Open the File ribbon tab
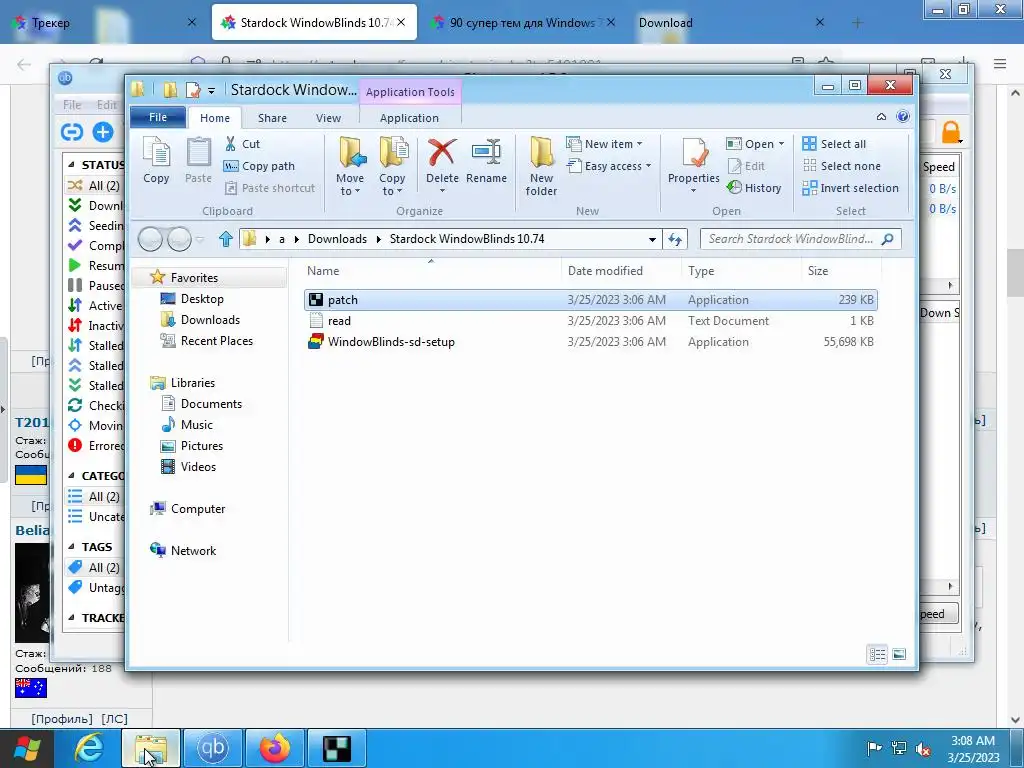This screenshot has width=1024, height=768. 158,118
